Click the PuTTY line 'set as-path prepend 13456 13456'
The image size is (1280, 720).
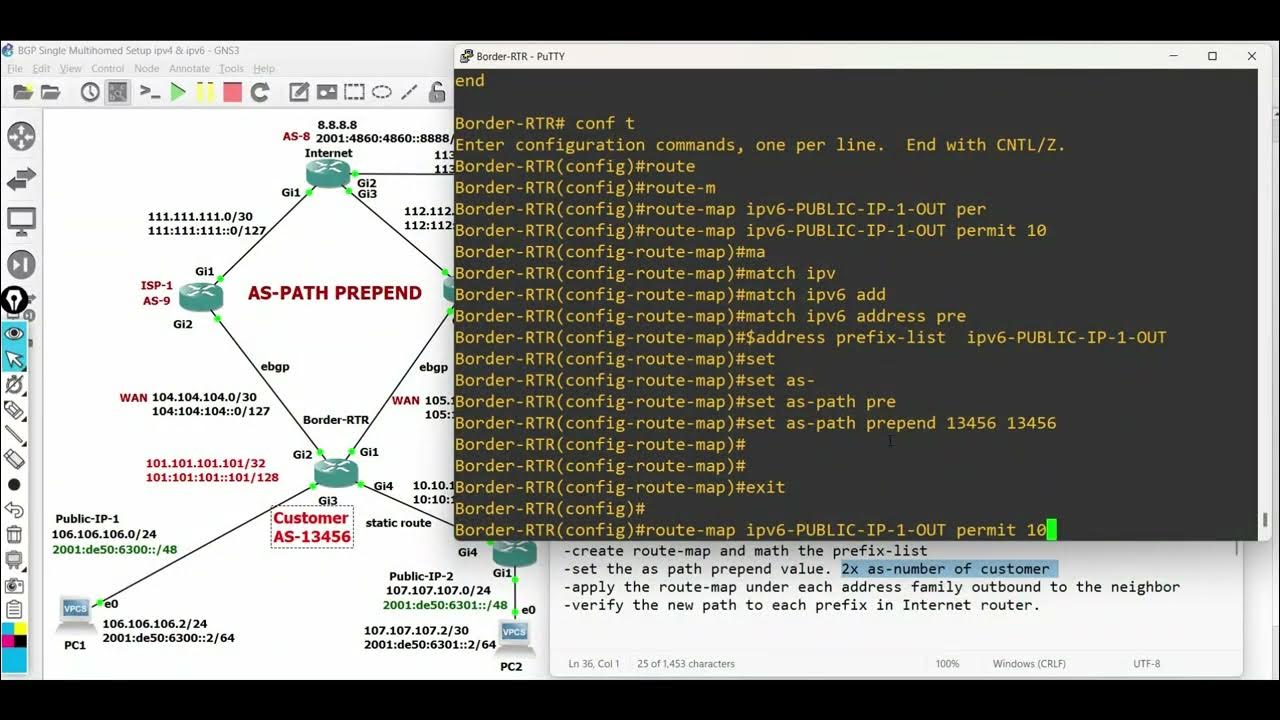pos(755,423)
